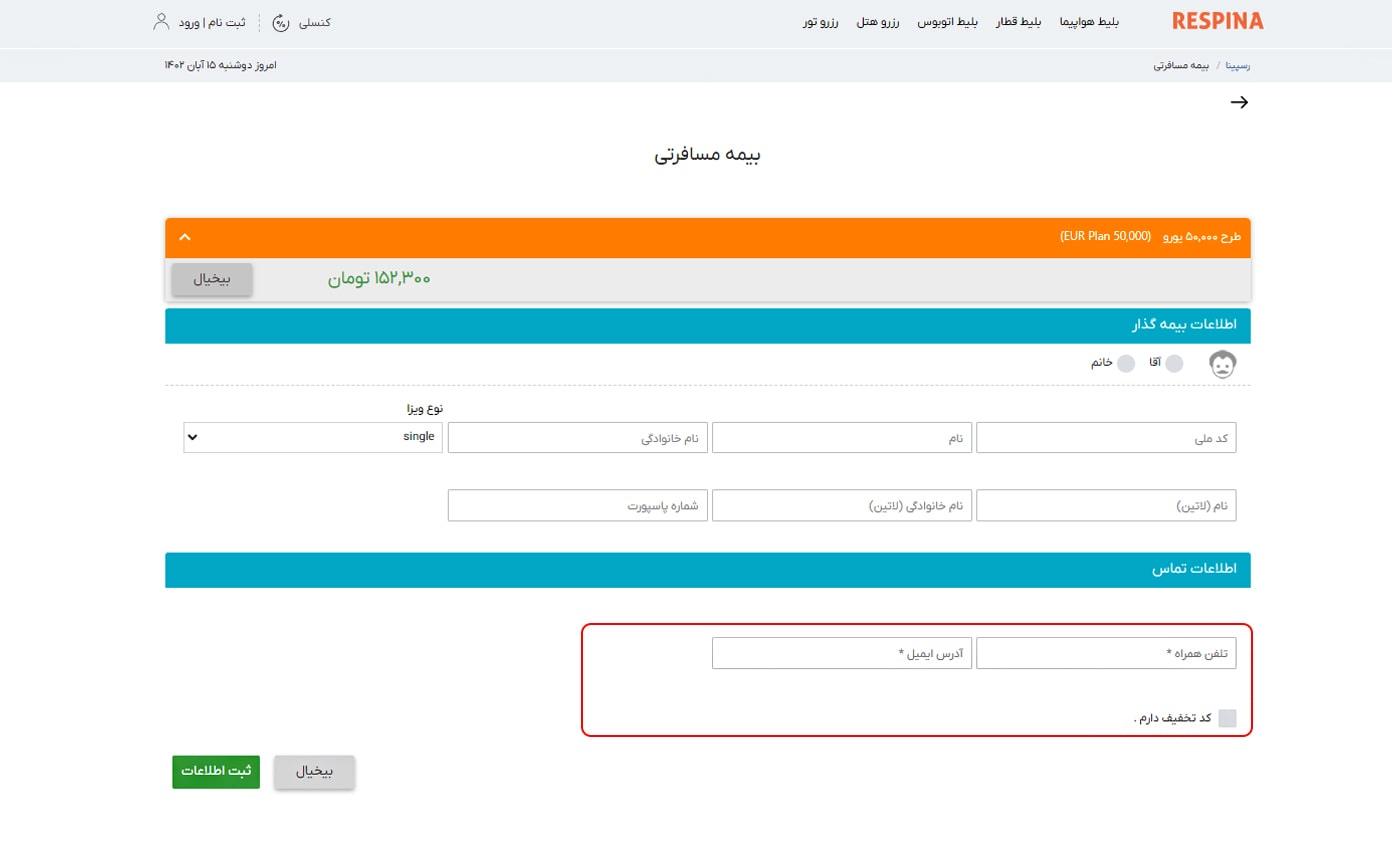Enable the کد تخفیف دارم discount checkbox
Viewport: 1392px width, 847px height.
[x=1228, y=717]
